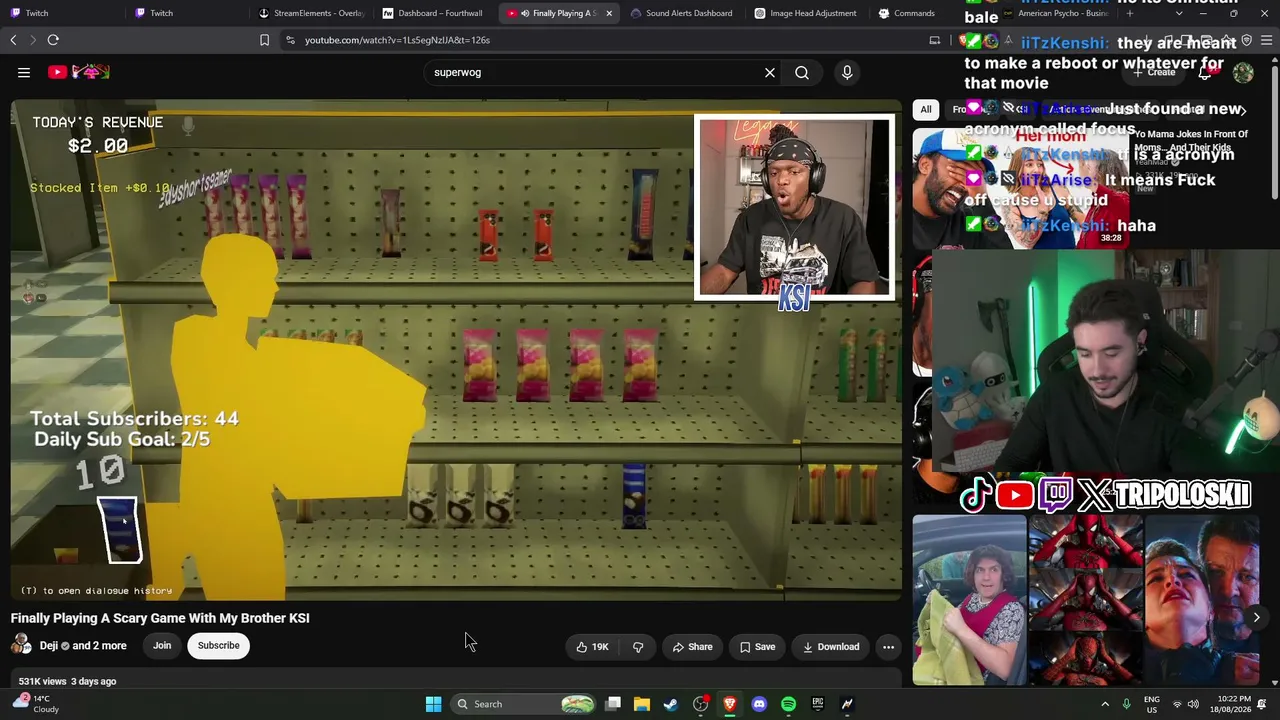Viewport: 1280px width, 720px height.
Task: Open the Dashboard - Fourthwall tab
Action: [x=435, y=13]
